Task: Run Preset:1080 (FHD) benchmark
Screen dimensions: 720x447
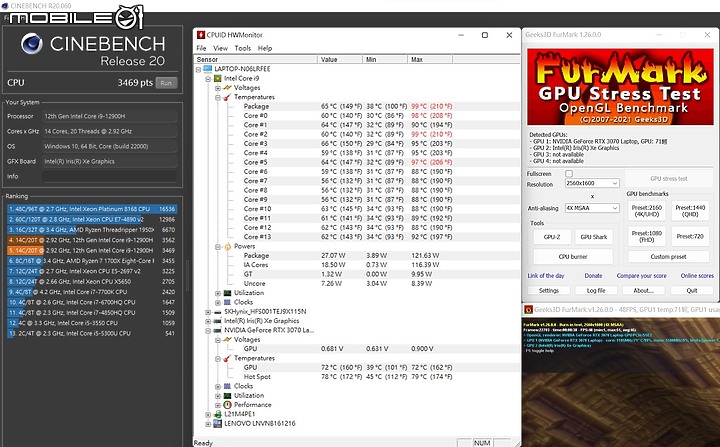Action: click(647, 237)
